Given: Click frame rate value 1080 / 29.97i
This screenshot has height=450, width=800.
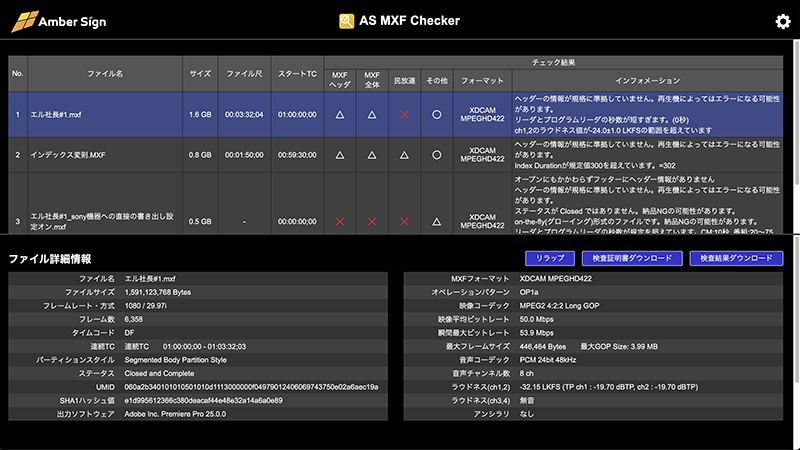Looking at the screenshot, I should coord(145,306).
